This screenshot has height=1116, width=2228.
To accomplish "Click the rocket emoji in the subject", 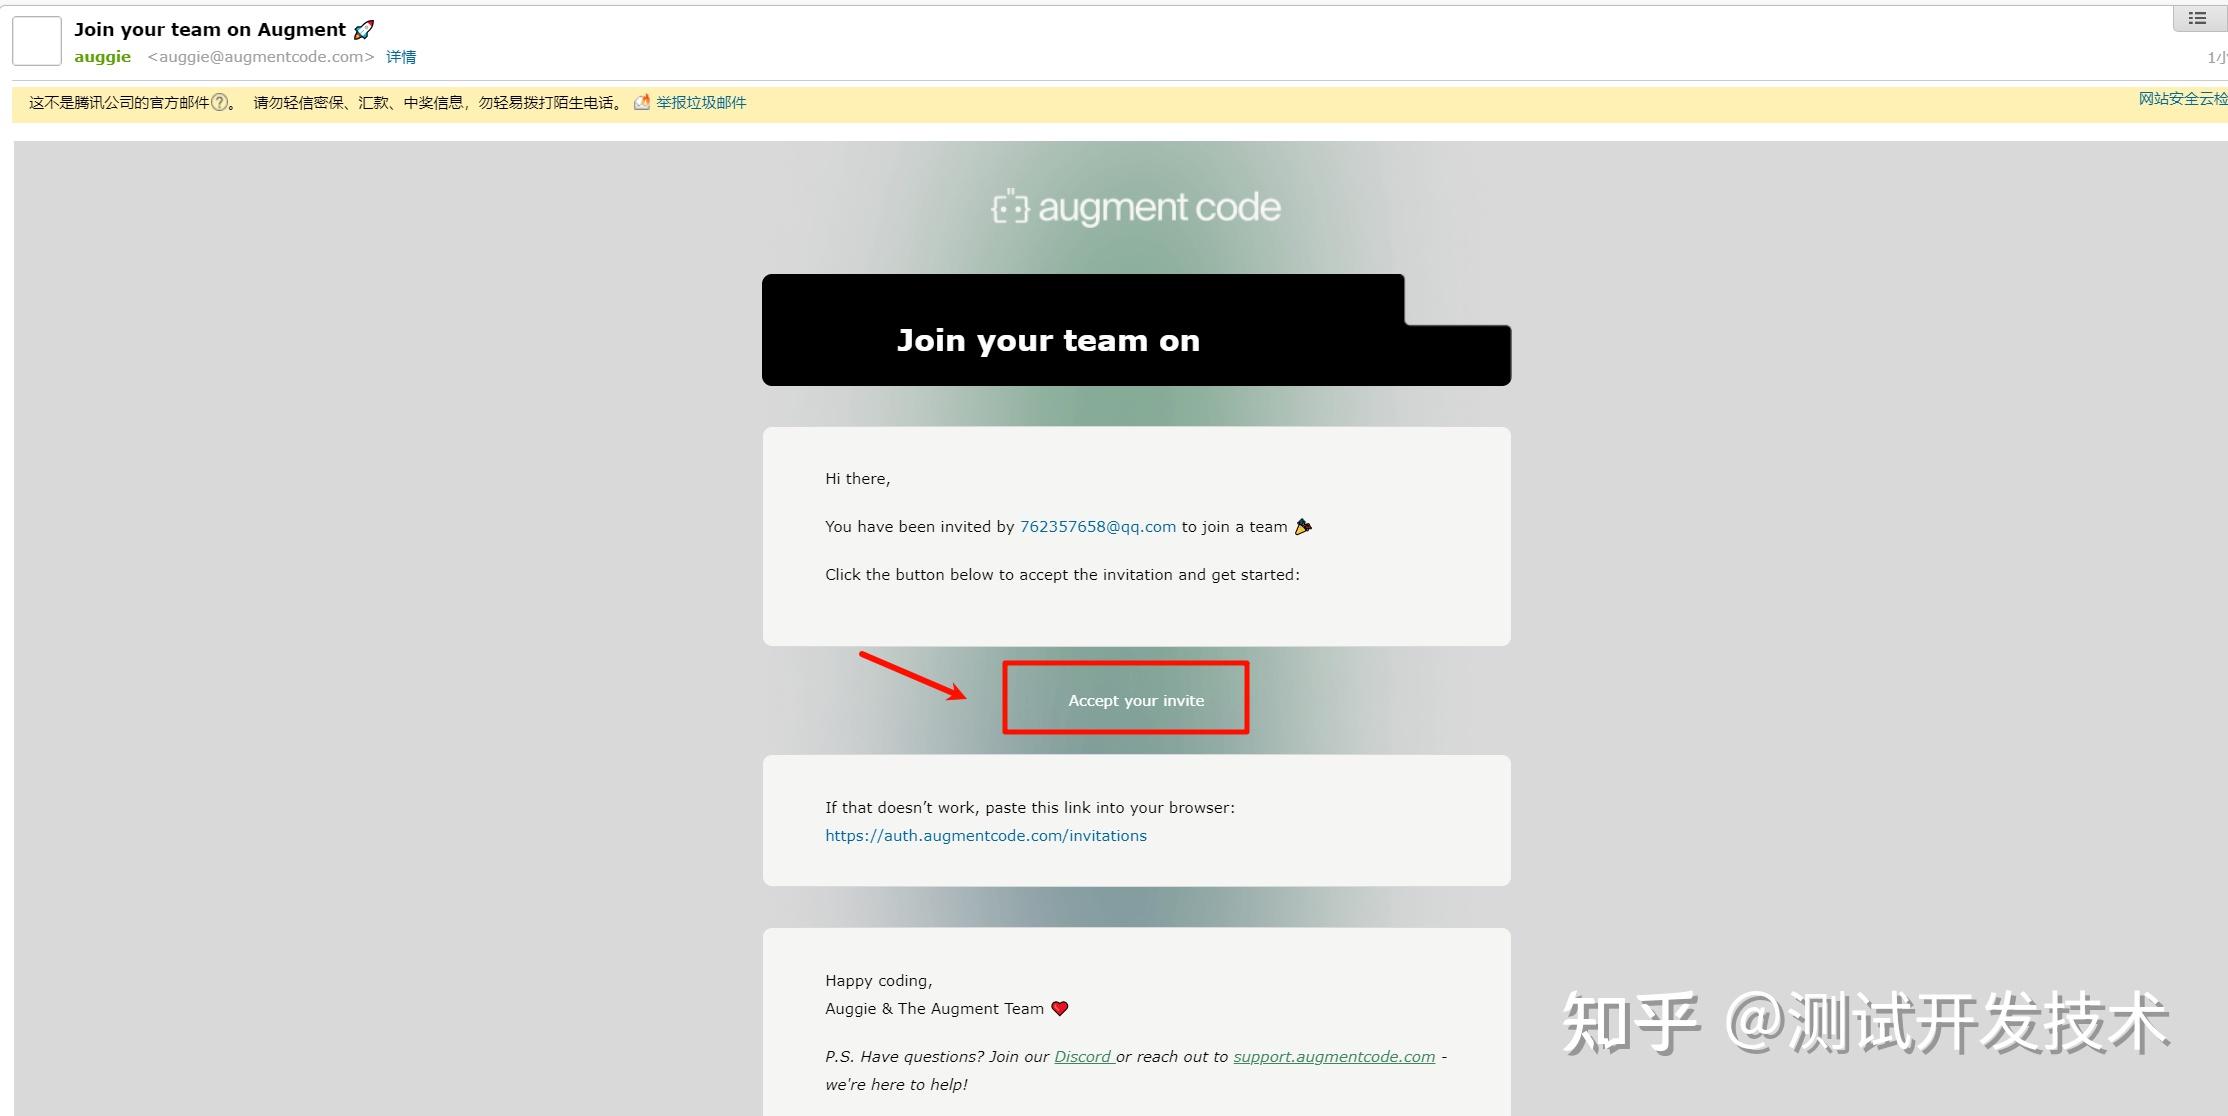I will pyautogui.click(x=364, y=30).
